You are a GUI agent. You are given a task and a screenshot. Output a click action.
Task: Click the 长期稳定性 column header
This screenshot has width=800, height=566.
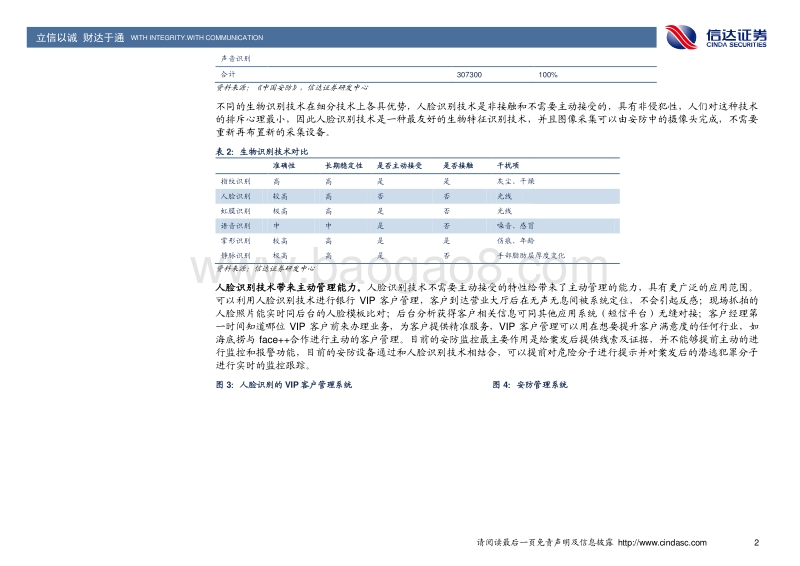tap(344, 165)
